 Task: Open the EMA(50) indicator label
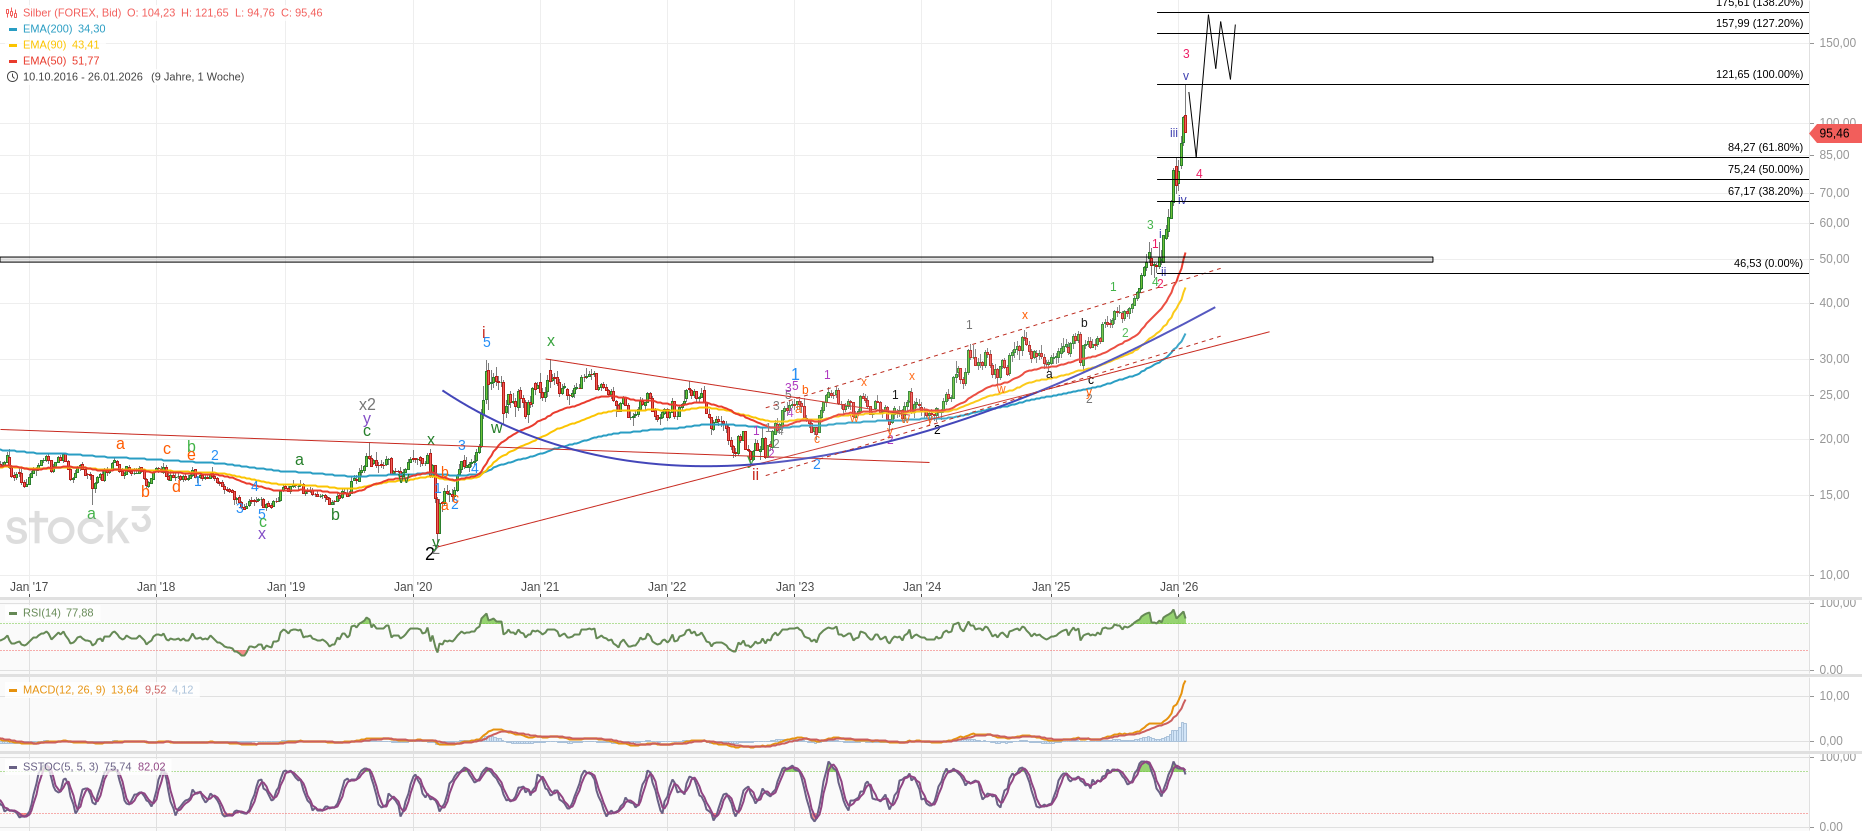tap(44, 61)
